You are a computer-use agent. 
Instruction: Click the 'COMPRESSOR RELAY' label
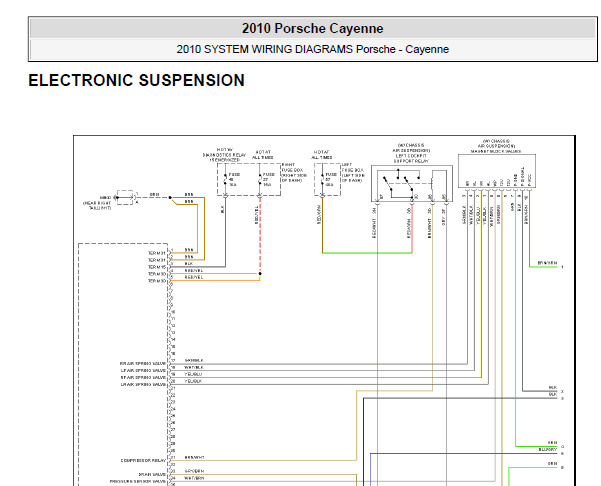[x=143, y=460]
